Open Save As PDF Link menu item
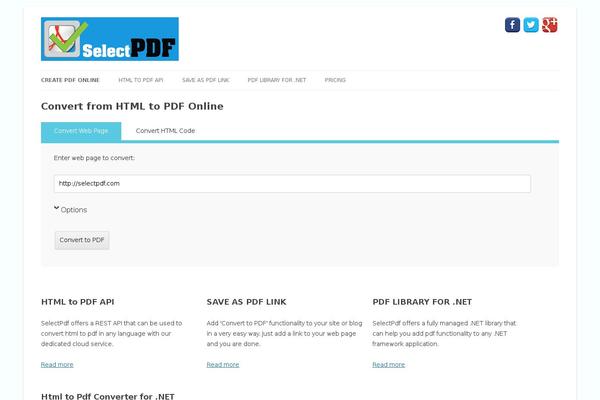Screen dimensions: 600x400 click(x=205, y=80)
